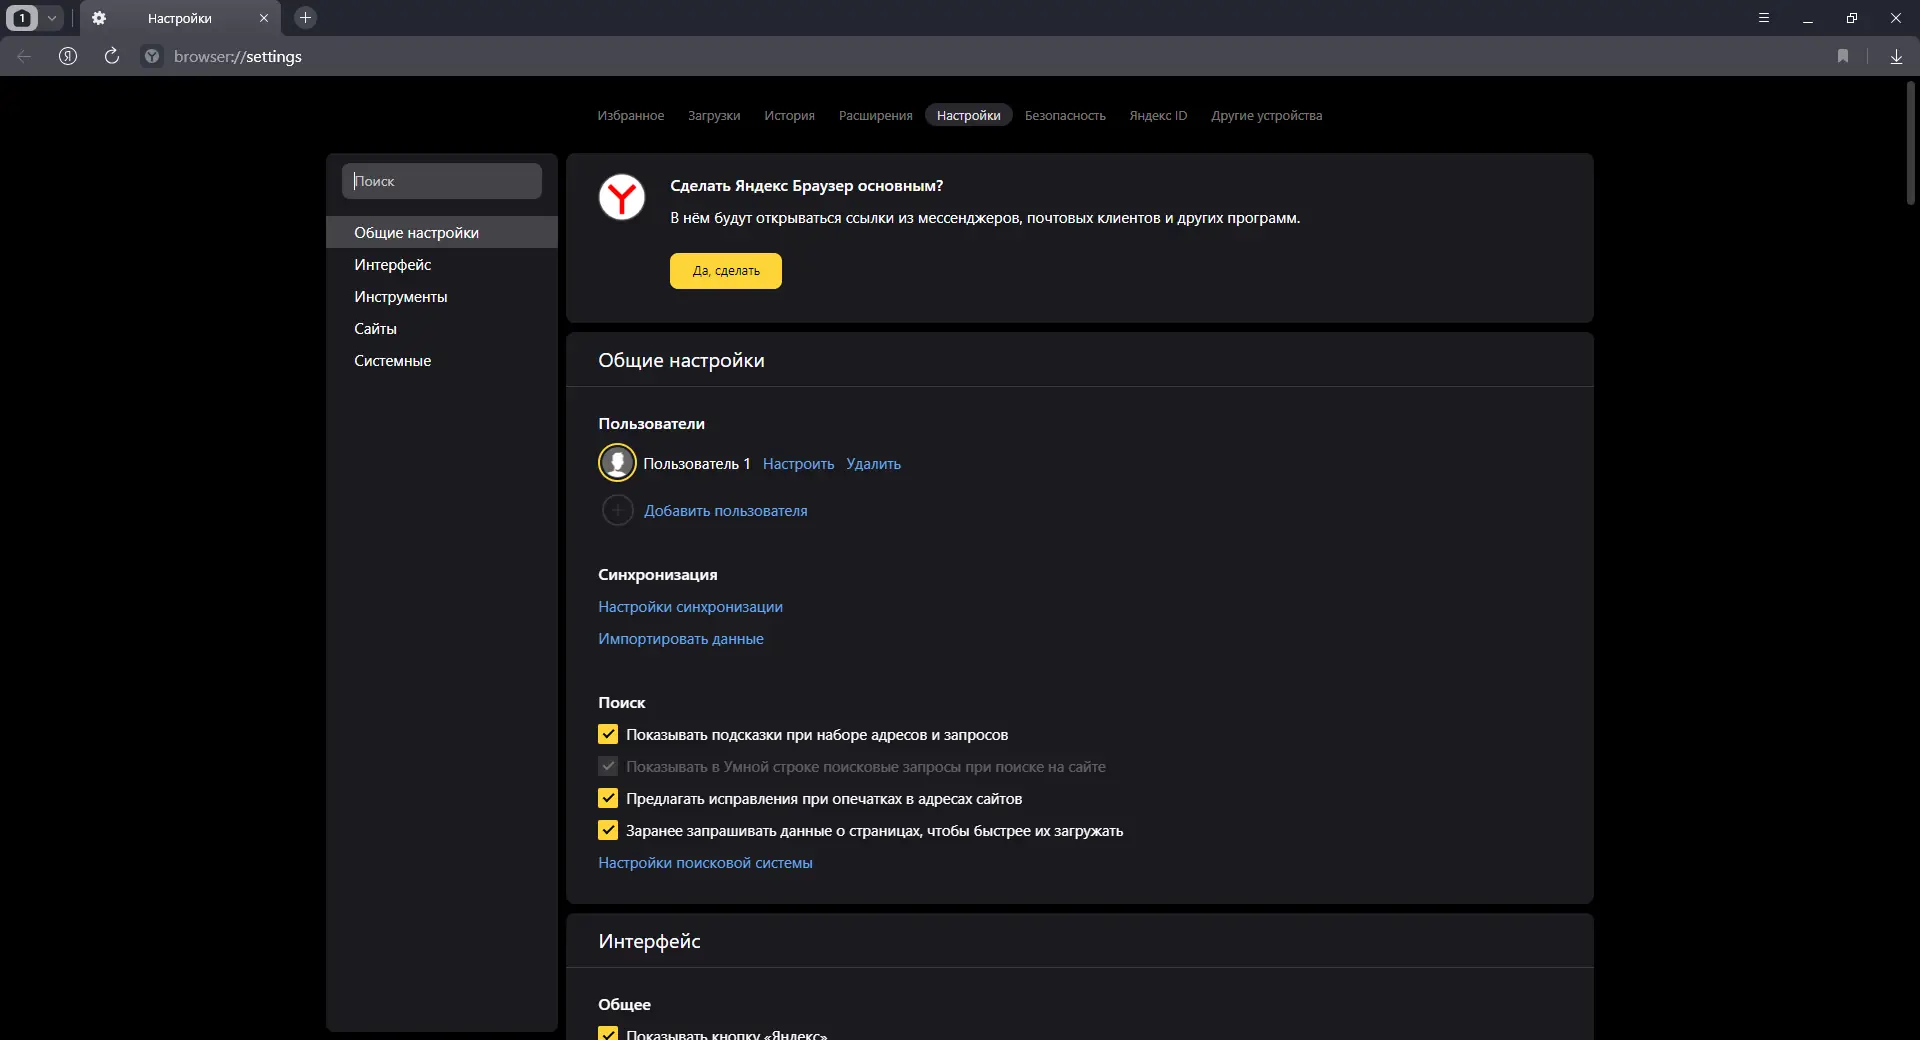This screenshot has height=1040, width=1920.
Task: Click Импортировать данные link
Action: click(681, 638)
